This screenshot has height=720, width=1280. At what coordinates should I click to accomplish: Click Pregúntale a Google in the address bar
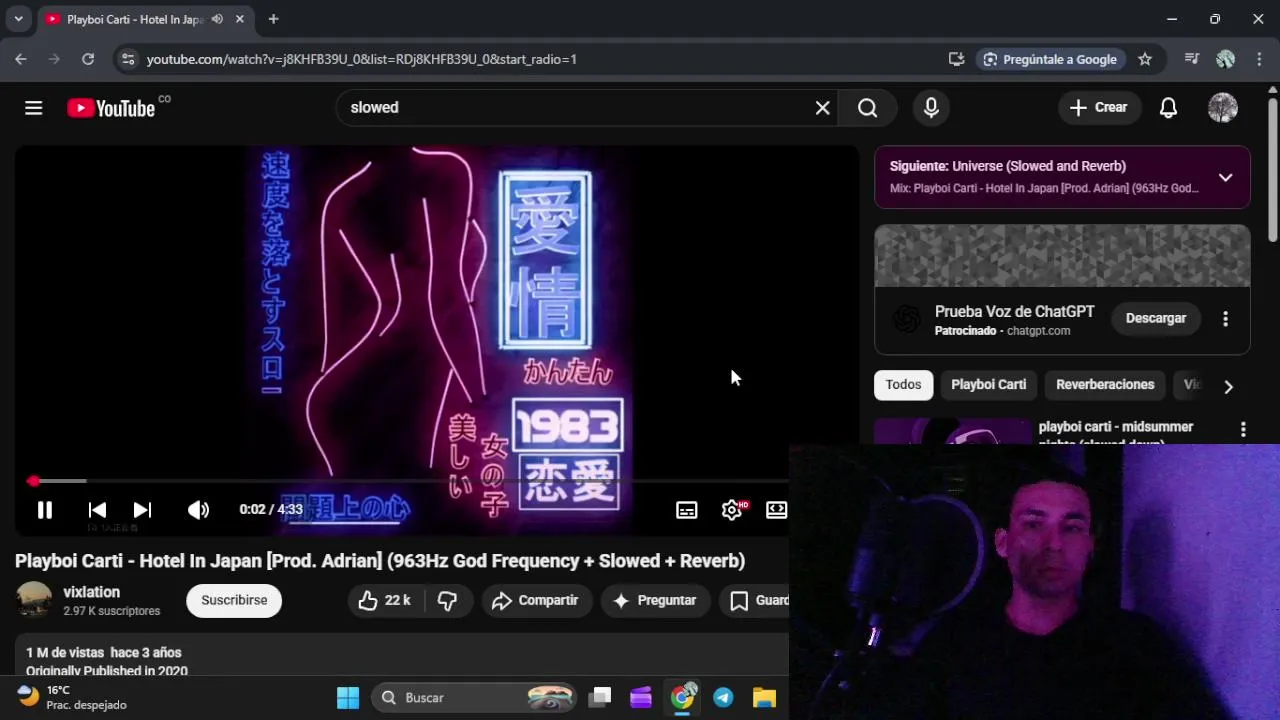click(1050, 59)
